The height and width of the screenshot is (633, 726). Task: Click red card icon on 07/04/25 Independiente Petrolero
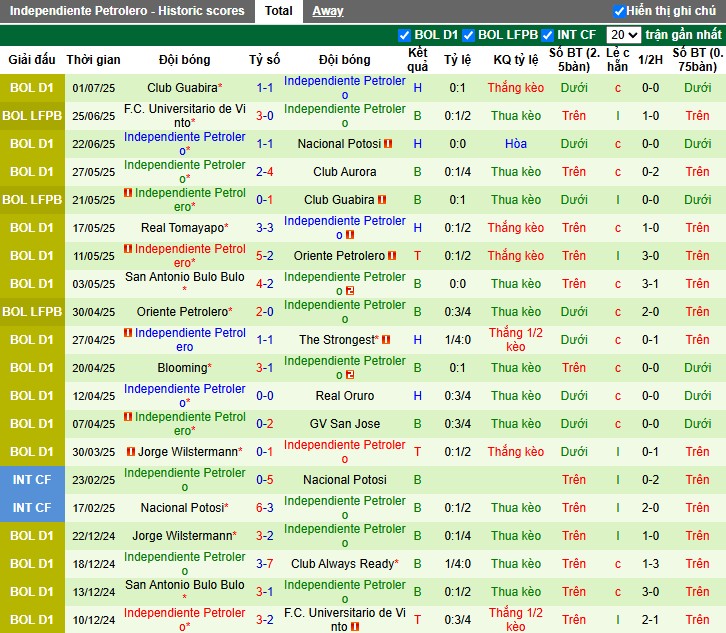click(x=128, y=417)
